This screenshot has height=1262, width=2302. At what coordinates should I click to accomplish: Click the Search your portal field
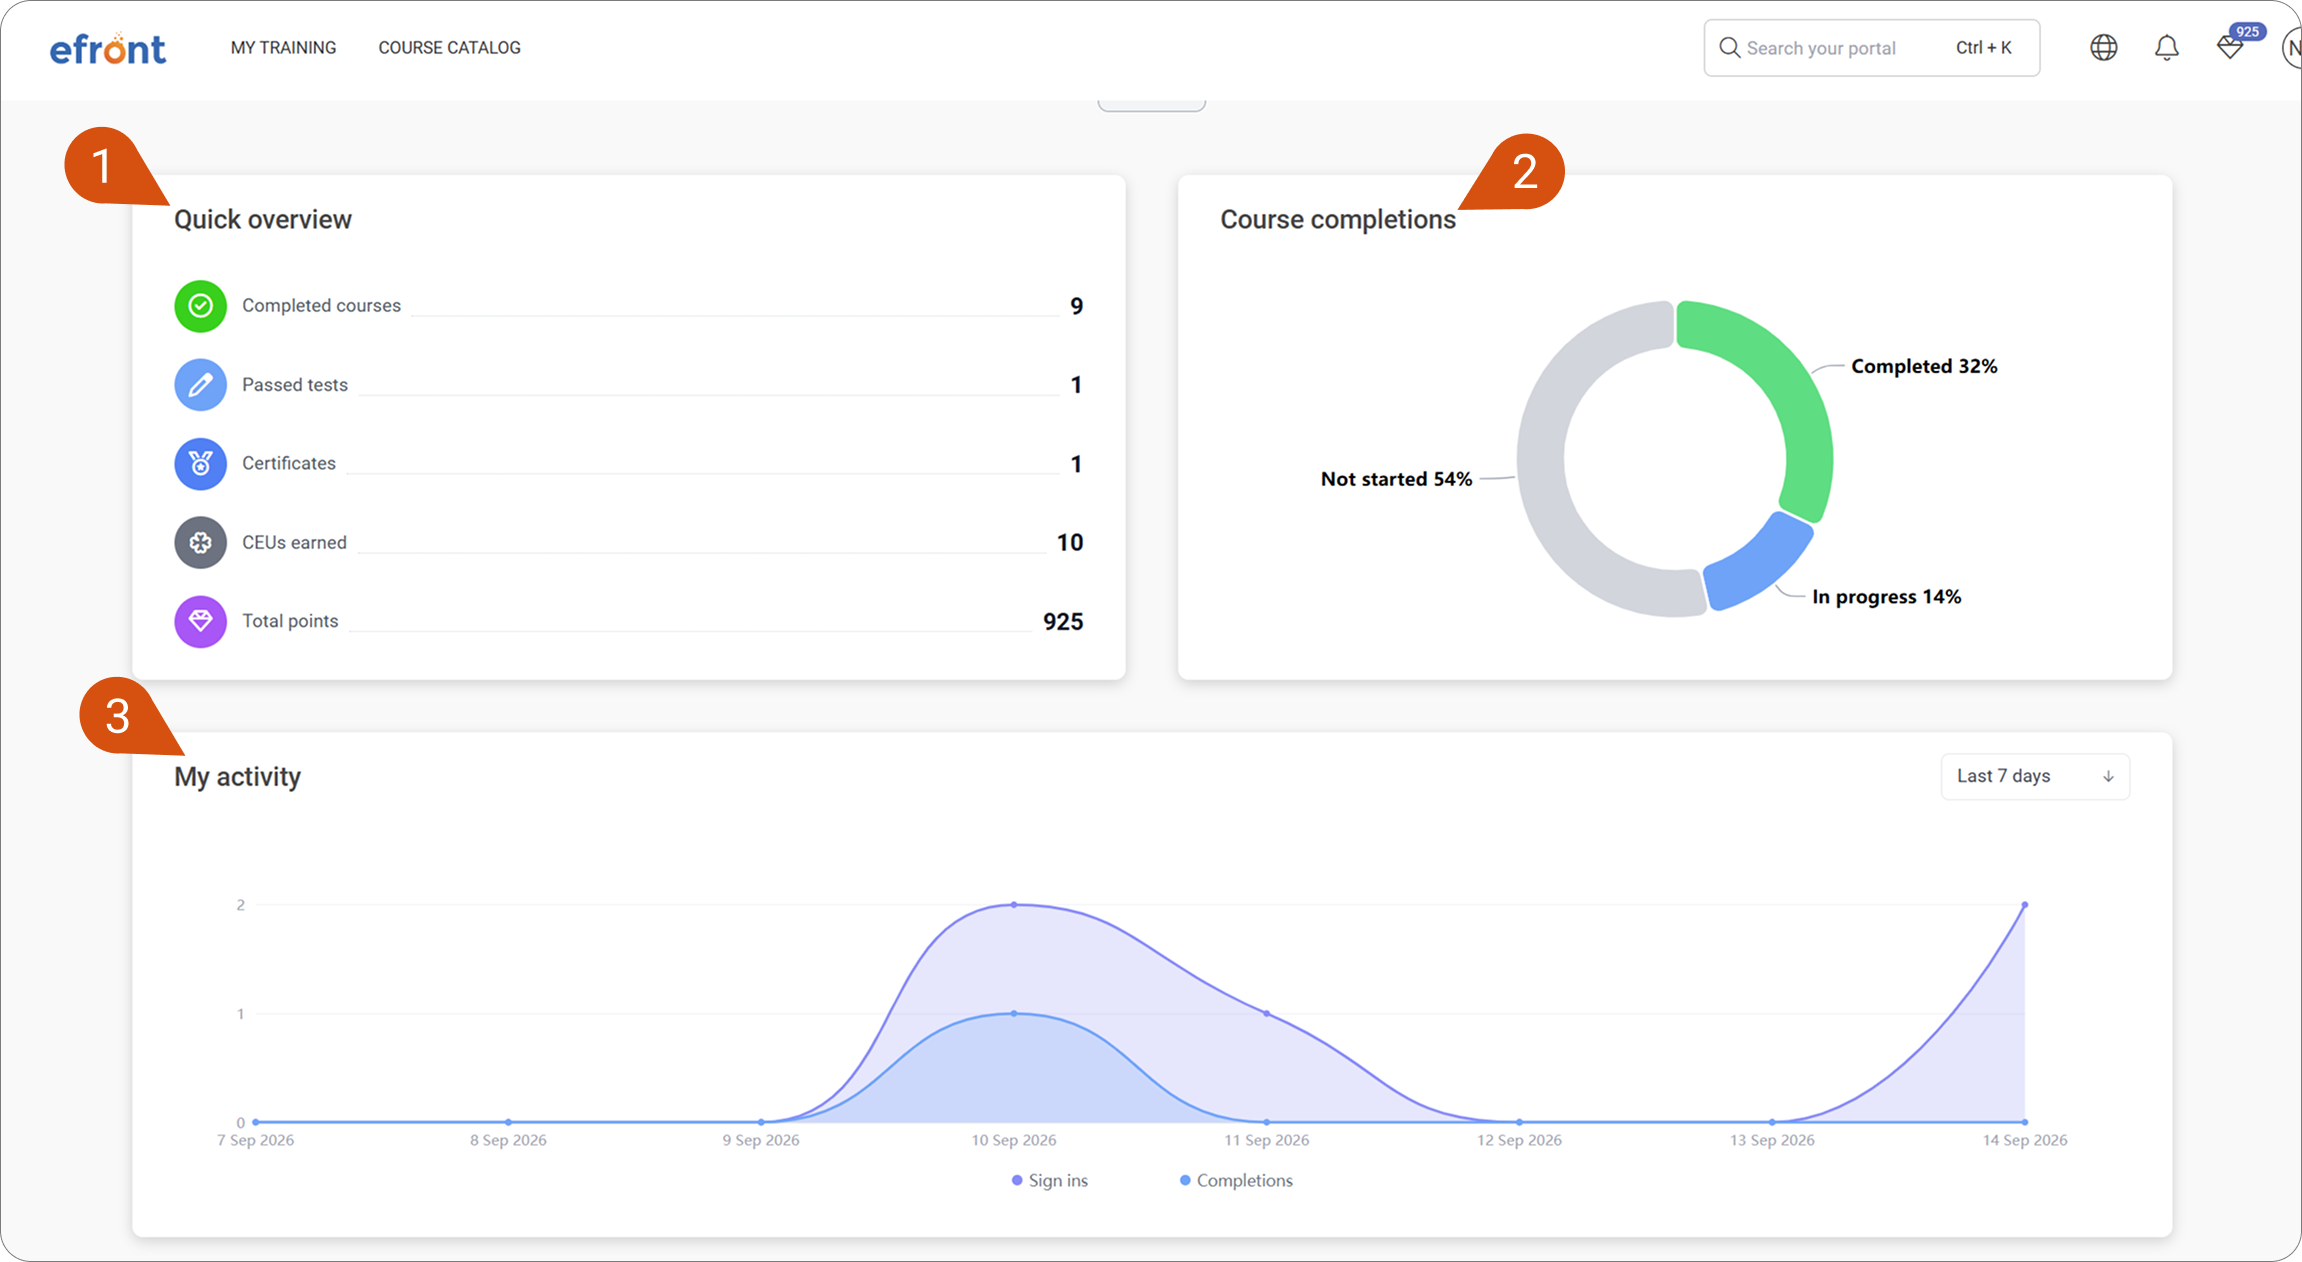pyautogui.click(x=1871, y=48)
